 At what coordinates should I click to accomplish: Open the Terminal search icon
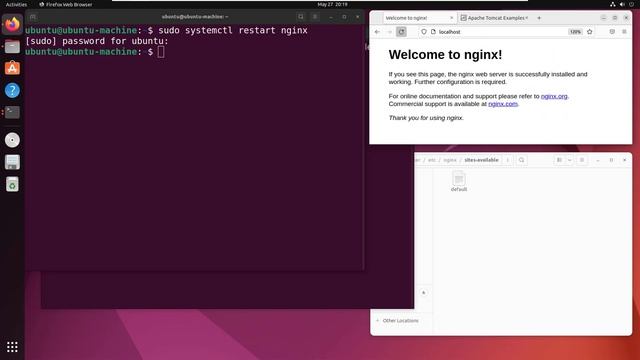301,17
